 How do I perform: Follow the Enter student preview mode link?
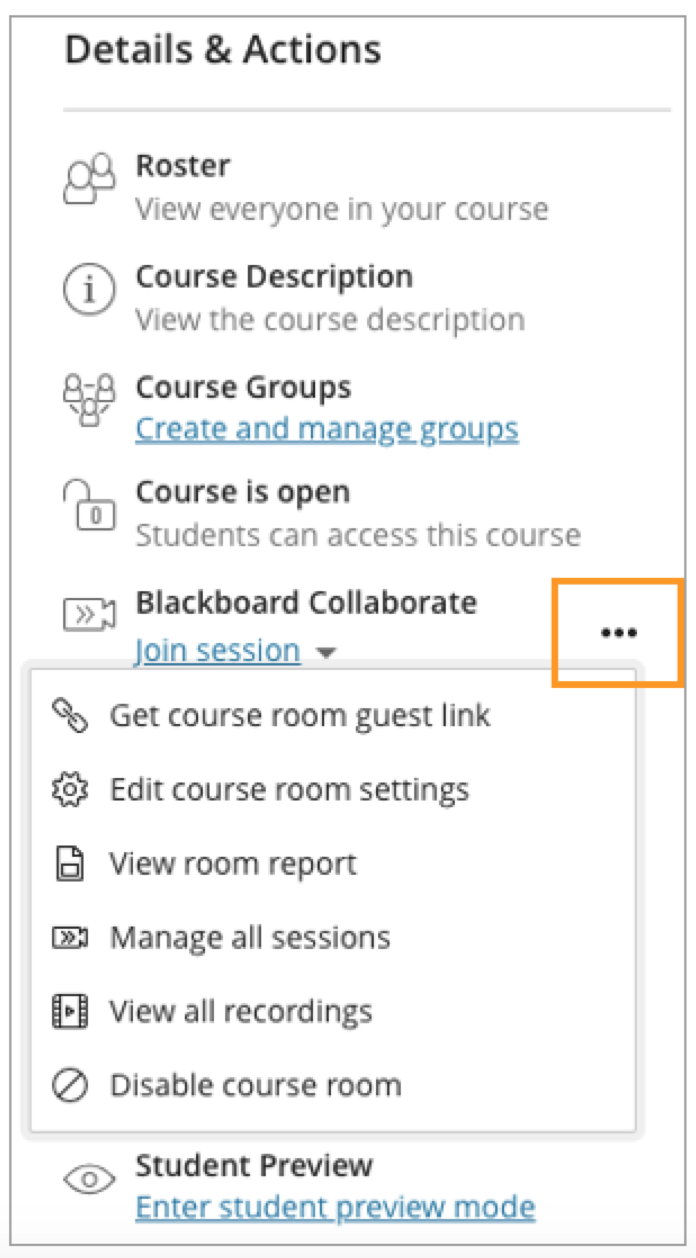[x=334, y=1207]
